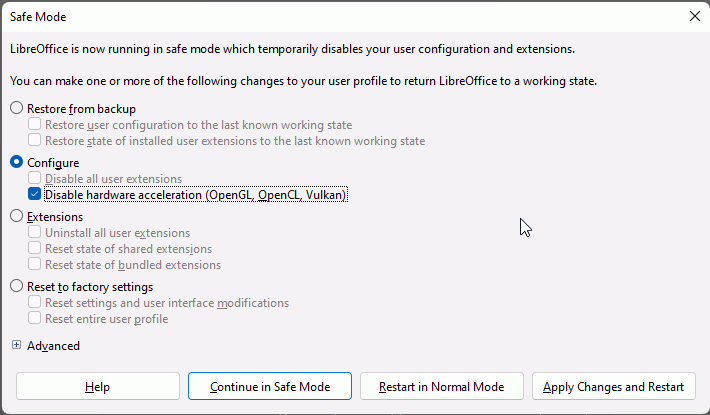710x415 pixels.
Task: Tick Restore user configuration to last working state
Action: [x=35, y=125]
